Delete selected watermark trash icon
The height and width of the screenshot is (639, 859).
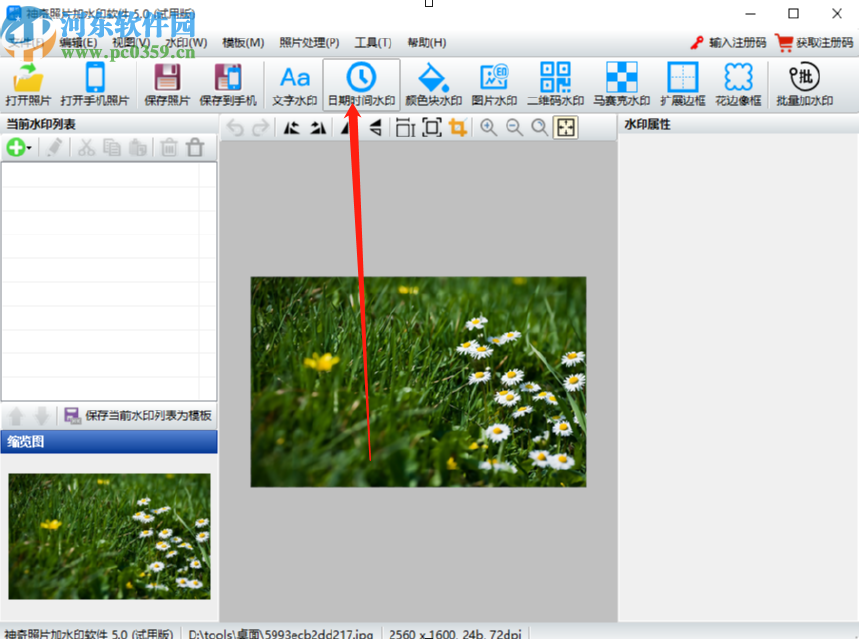click(x=169, y=147)
